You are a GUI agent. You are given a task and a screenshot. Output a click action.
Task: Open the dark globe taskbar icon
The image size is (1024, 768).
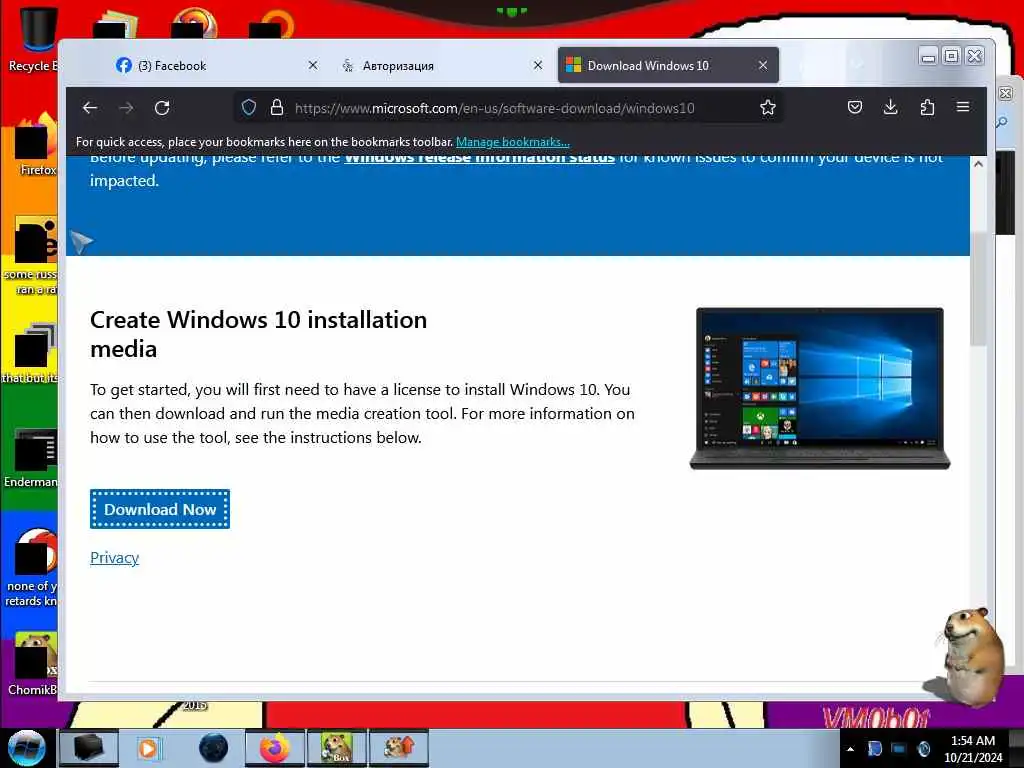tap(214, 748)
